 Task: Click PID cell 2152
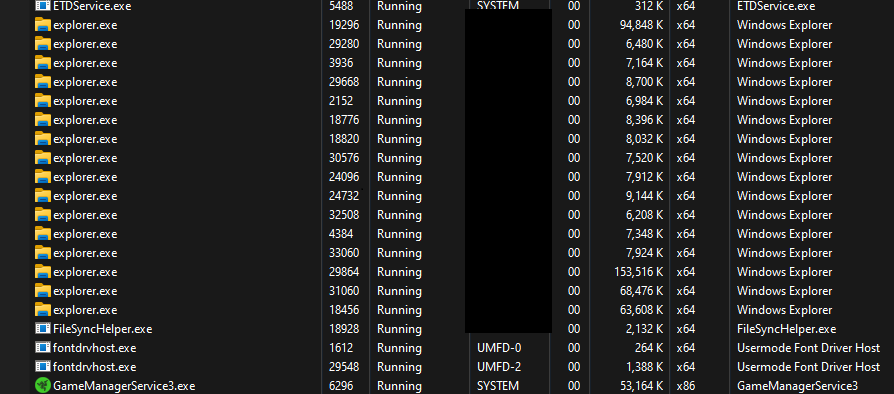point(341,101)
